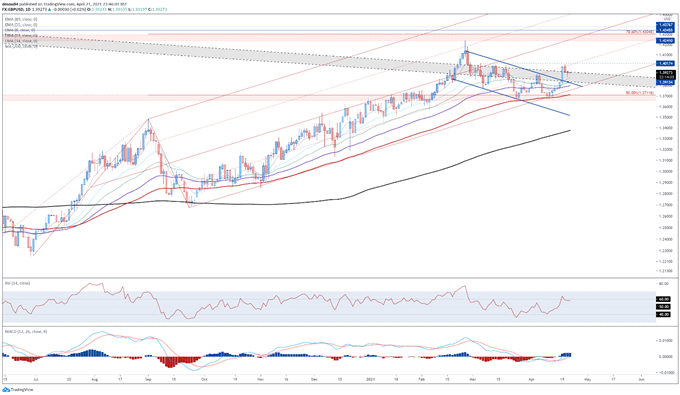Click the 78.60% Fibonacci level label
This screenshot has width=680, height=395.
tap(640, 32)
